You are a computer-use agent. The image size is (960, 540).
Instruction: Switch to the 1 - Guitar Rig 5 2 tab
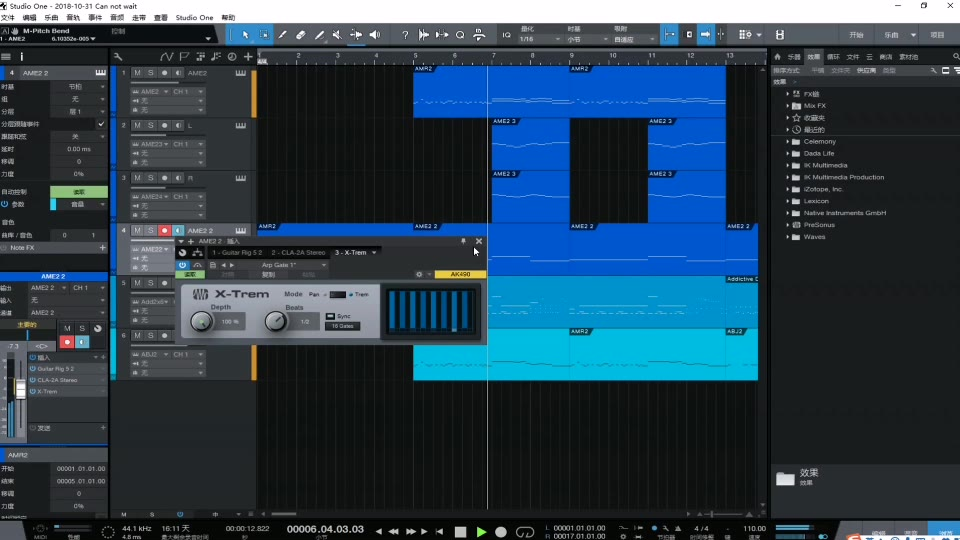(237, 252)
